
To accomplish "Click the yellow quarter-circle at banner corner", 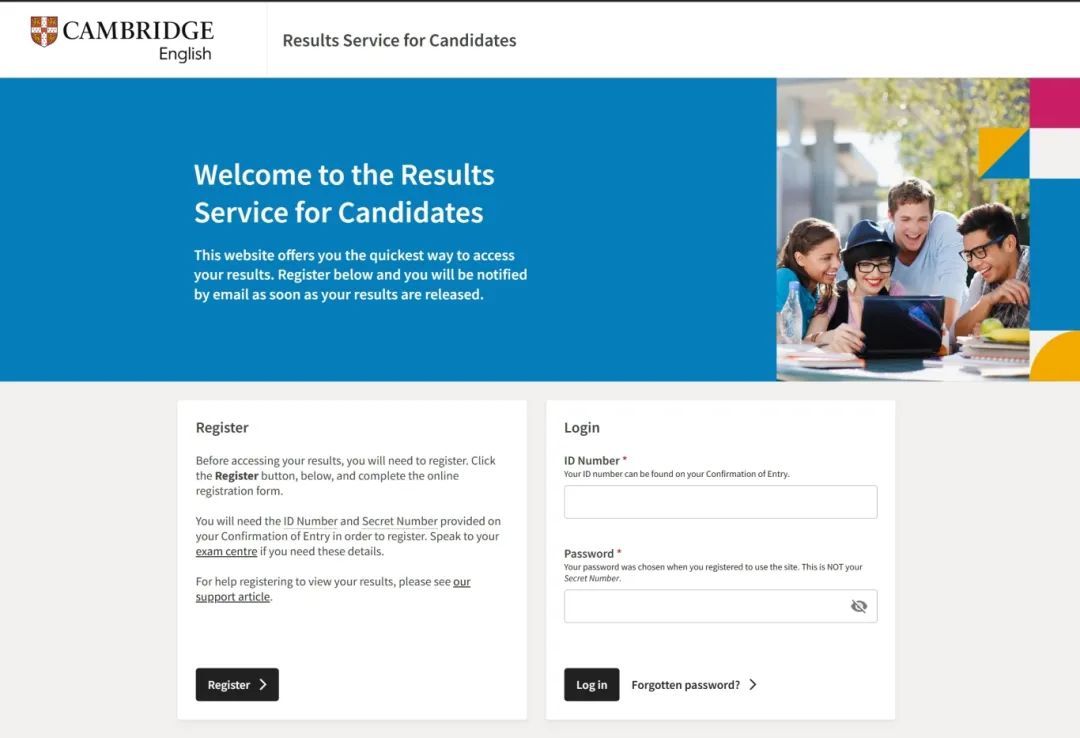I will [1060, 360].
